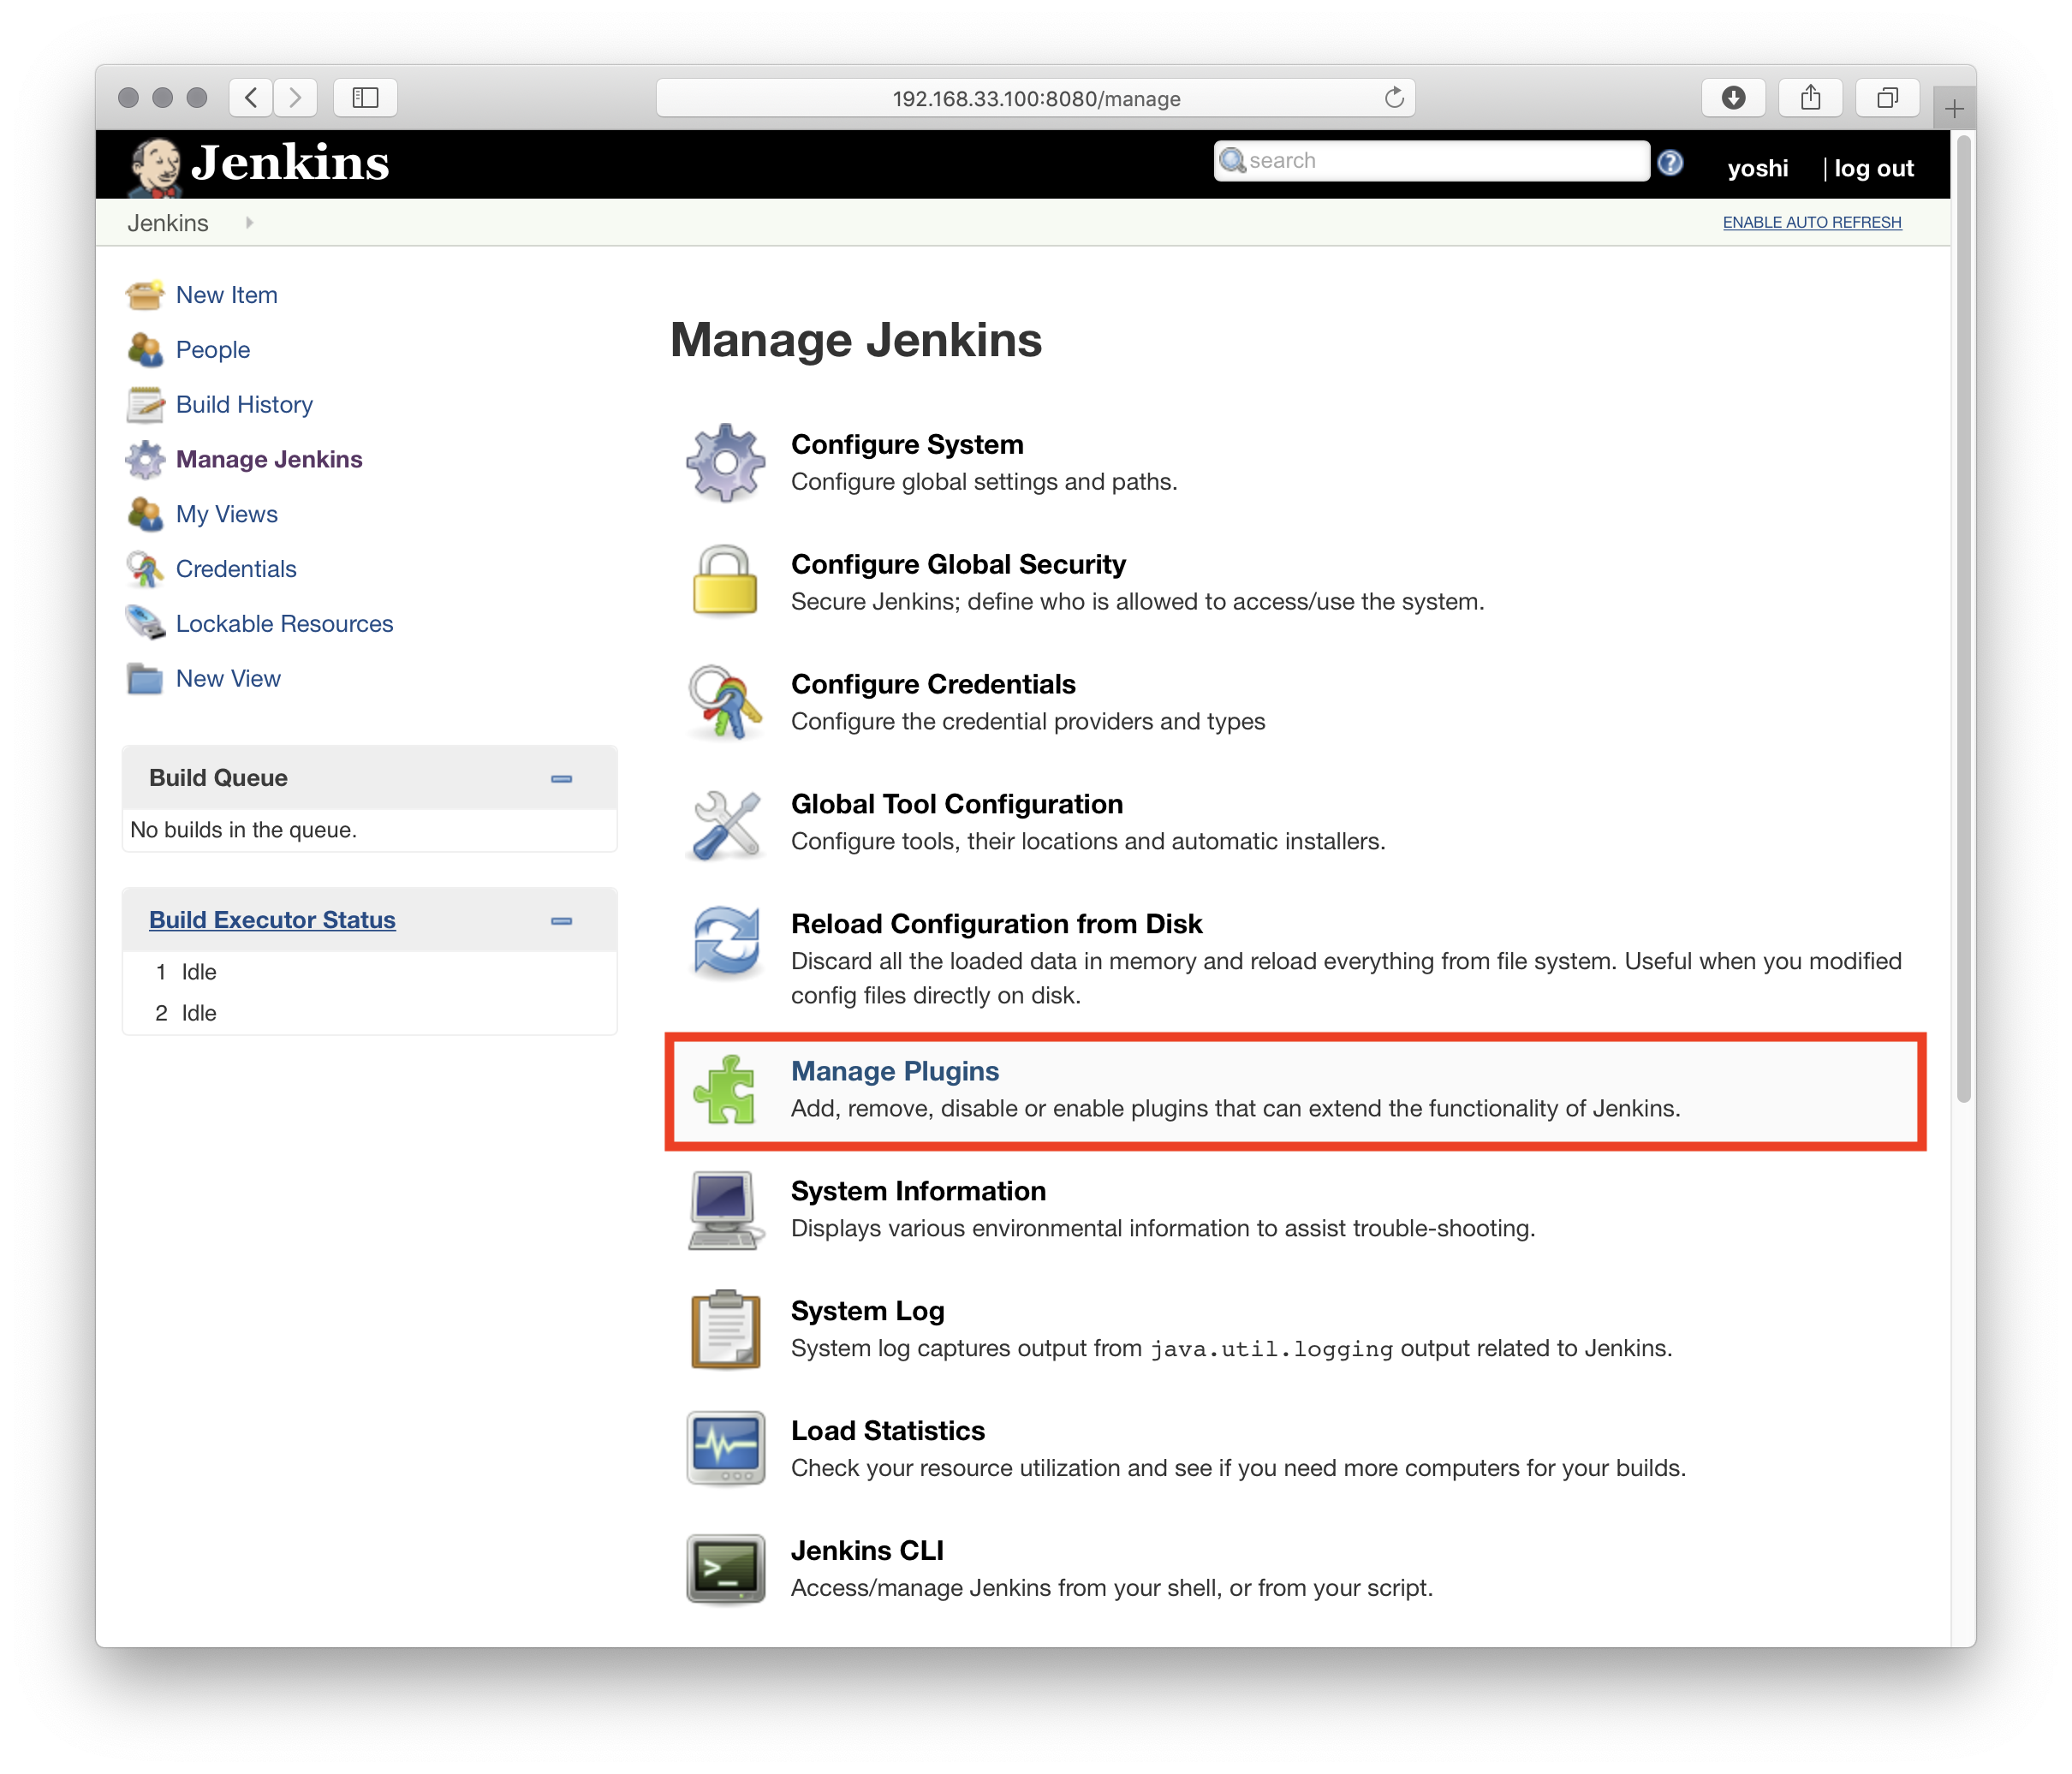Image resolution: width=2072 pixels, height=1774 pixels.
Task: Click the browser share icon
Action: click(1811, 98)
